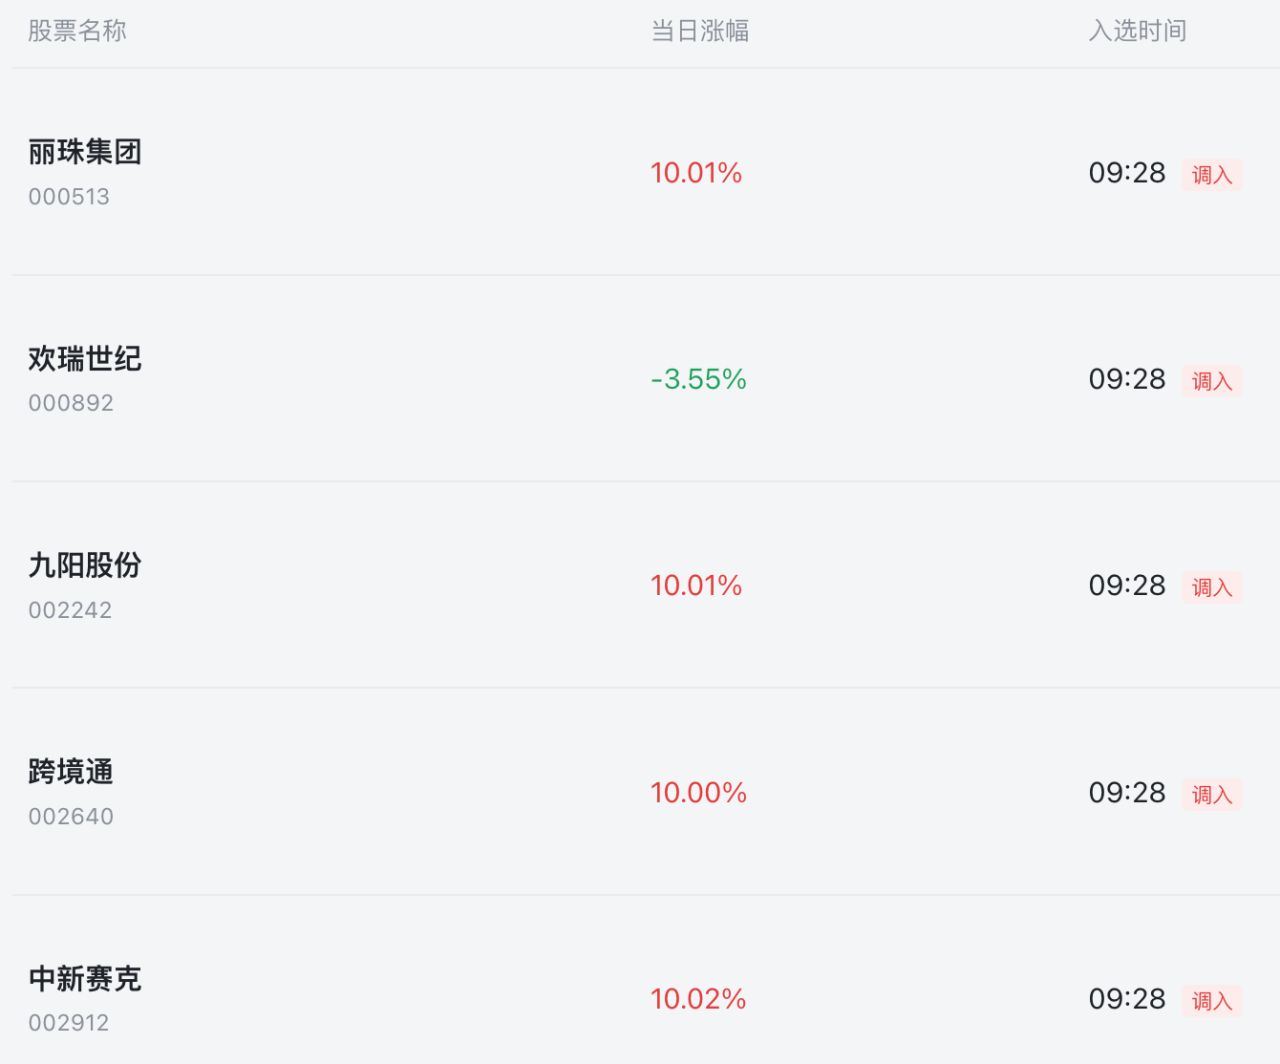The height and width of the screenshot is (1064, 1280).
Task: Select the 中新赛克 stock name
Action: click(x=85, y=978)
